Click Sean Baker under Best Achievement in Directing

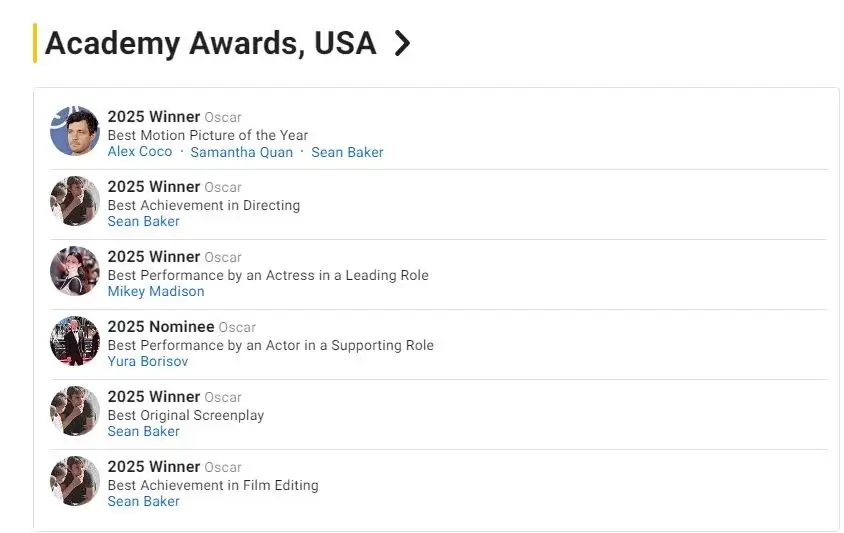[x=144, y=221]
